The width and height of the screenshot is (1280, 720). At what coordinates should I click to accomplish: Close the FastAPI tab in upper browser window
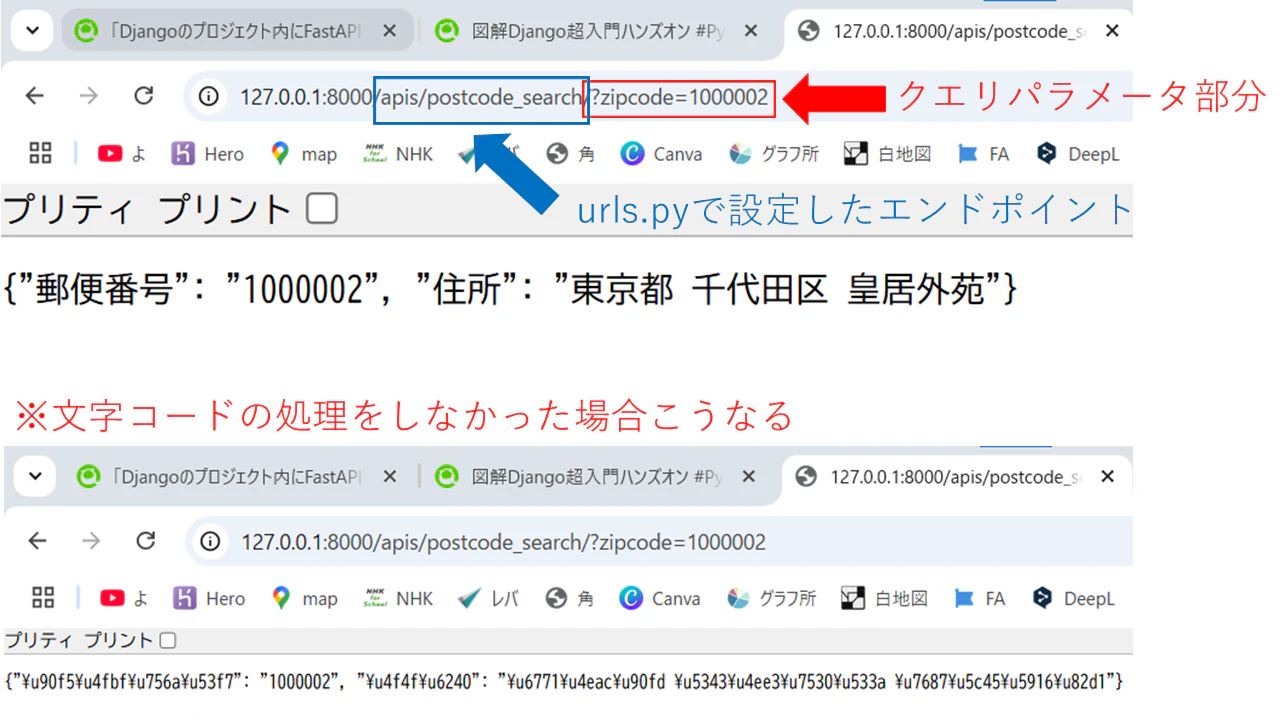[x=389, y=31]
